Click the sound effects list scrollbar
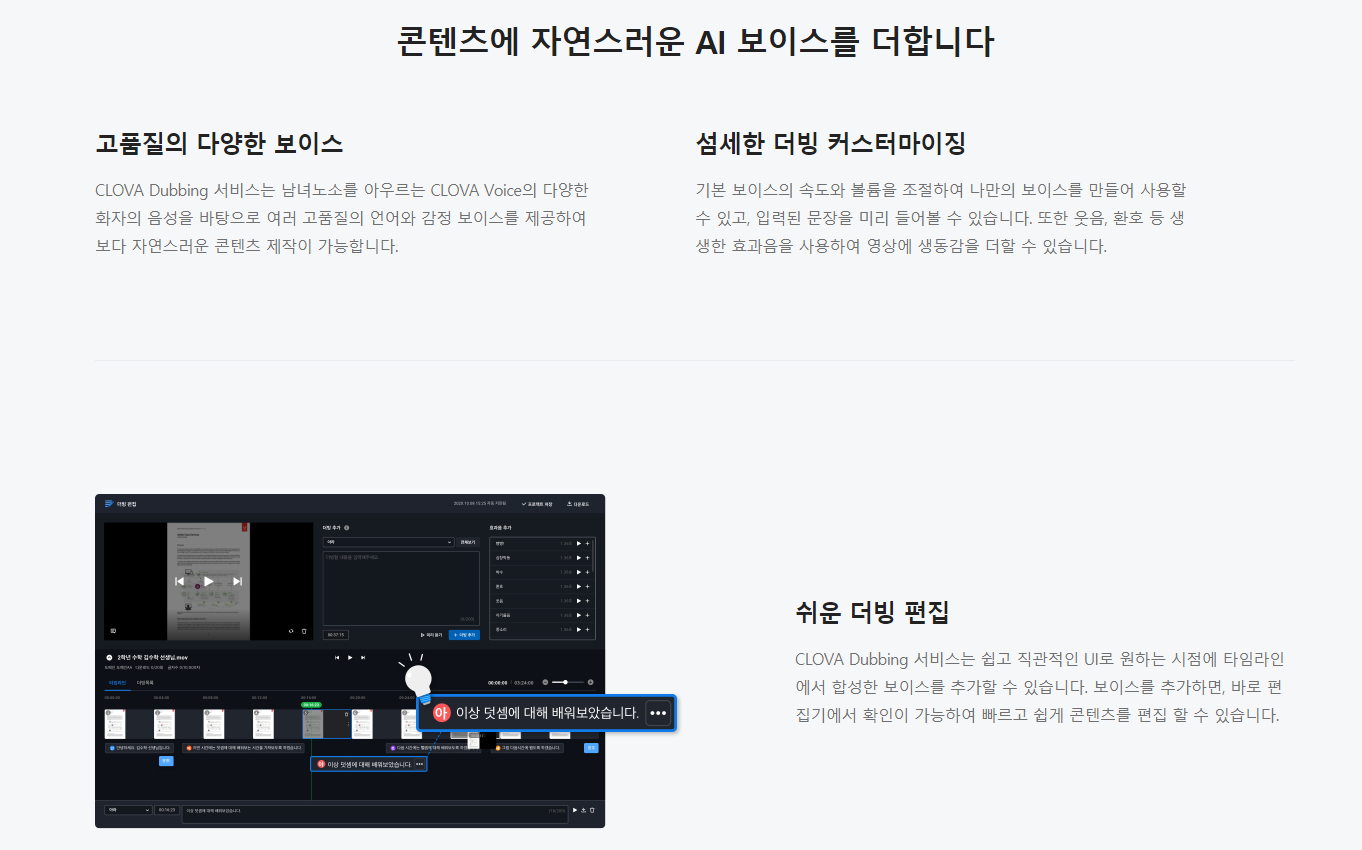Screen dimensions: 1362x850 [593, 555]
